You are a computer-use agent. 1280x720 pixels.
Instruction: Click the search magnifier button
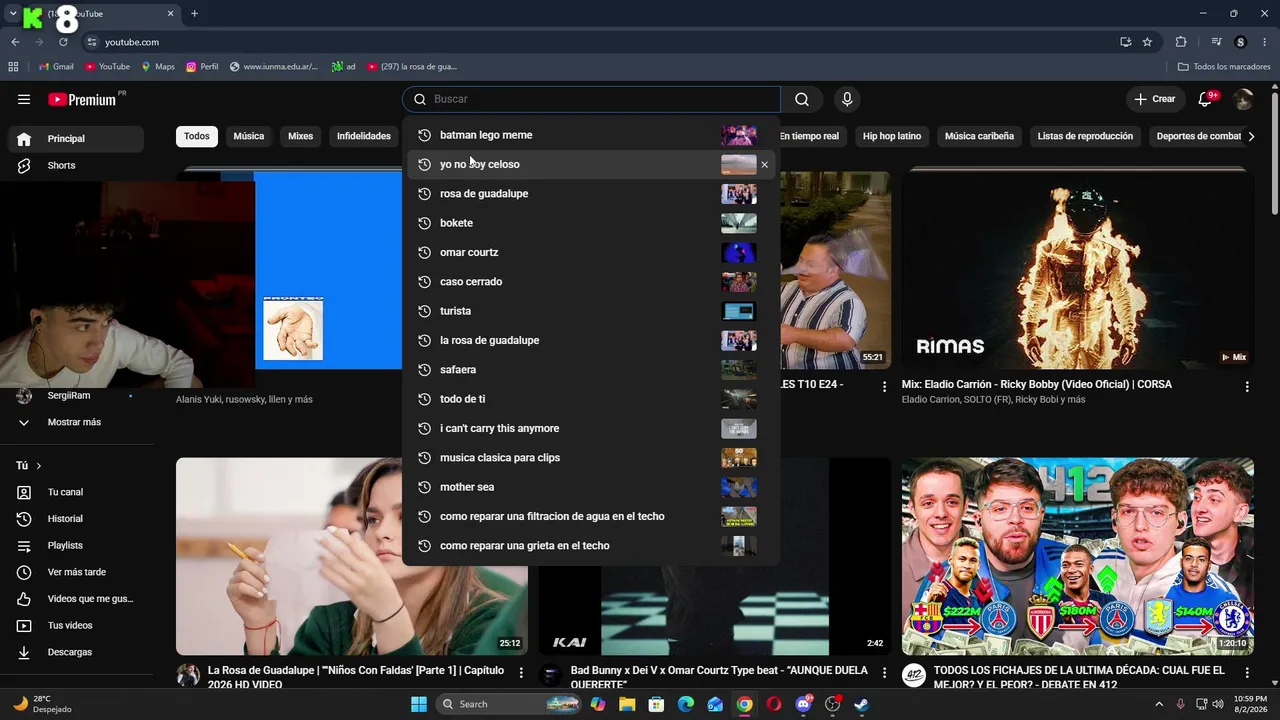tap(802, 99)
